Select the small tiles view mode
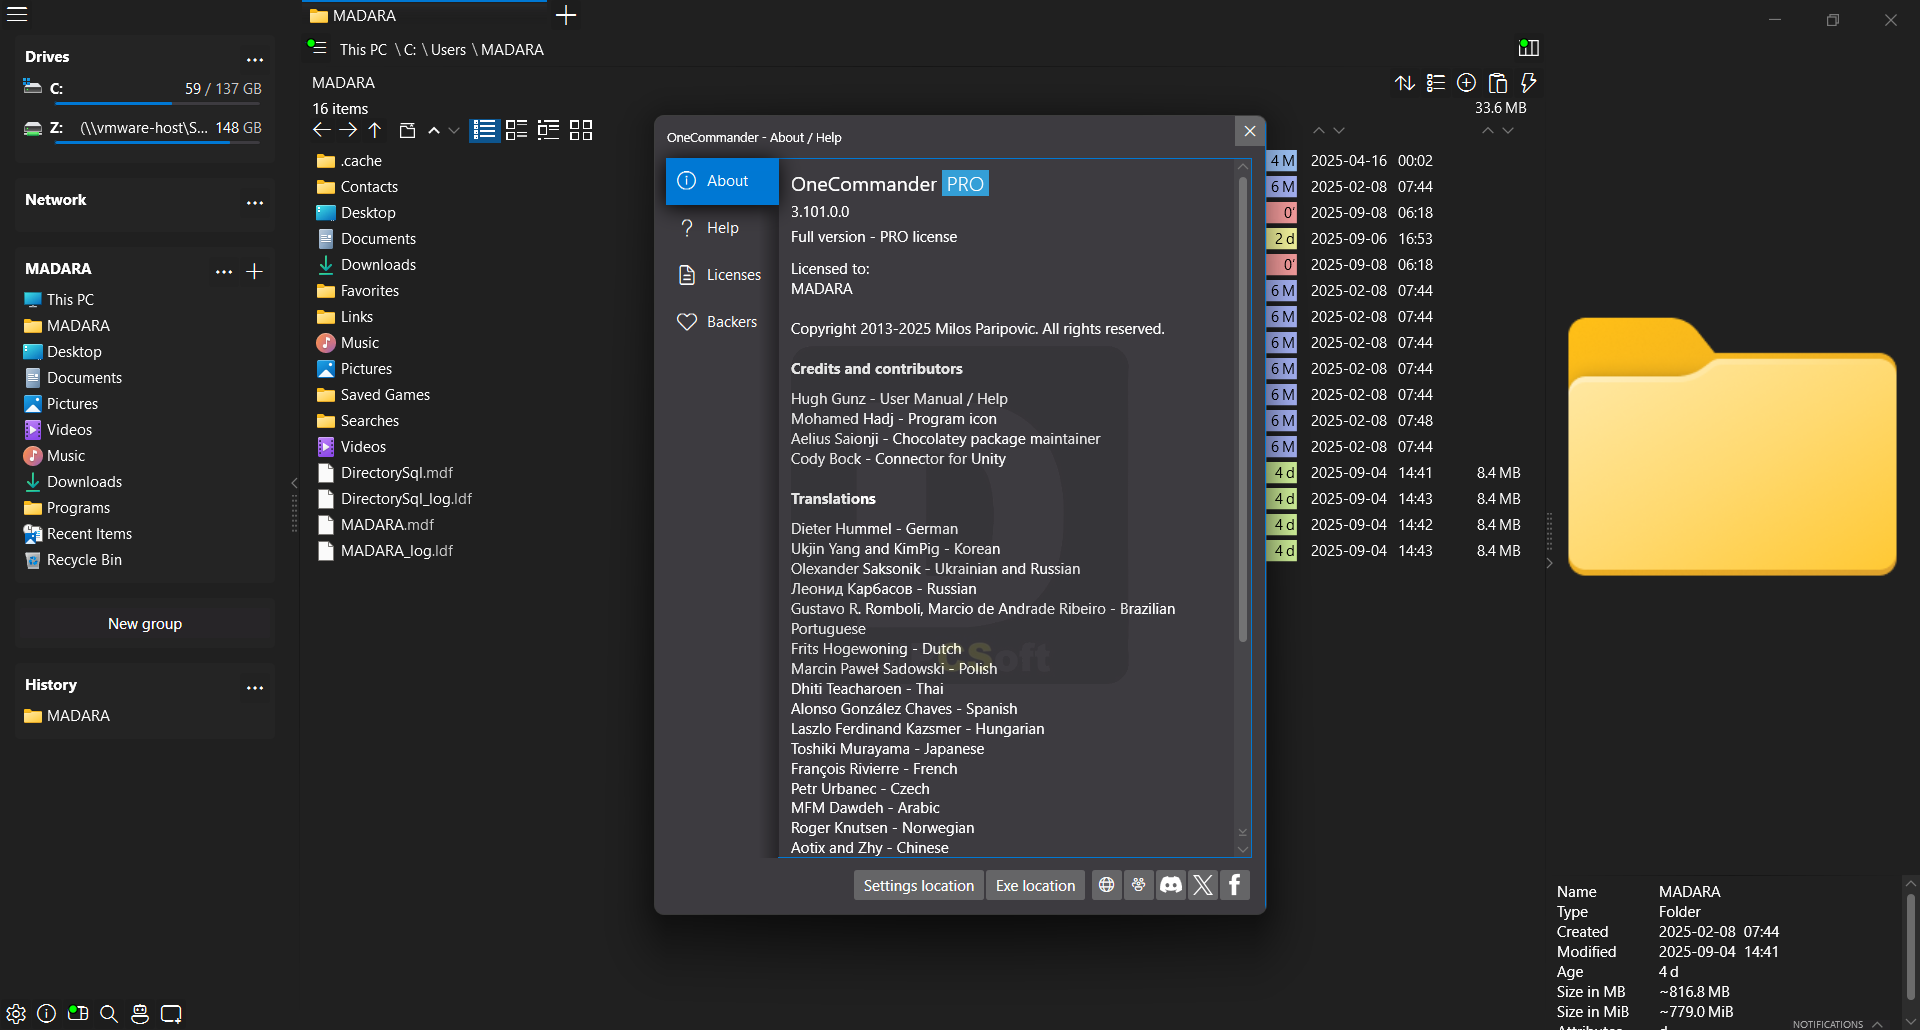The width and height of the screenshot is (1920, 1030). [x=517, y=130]
